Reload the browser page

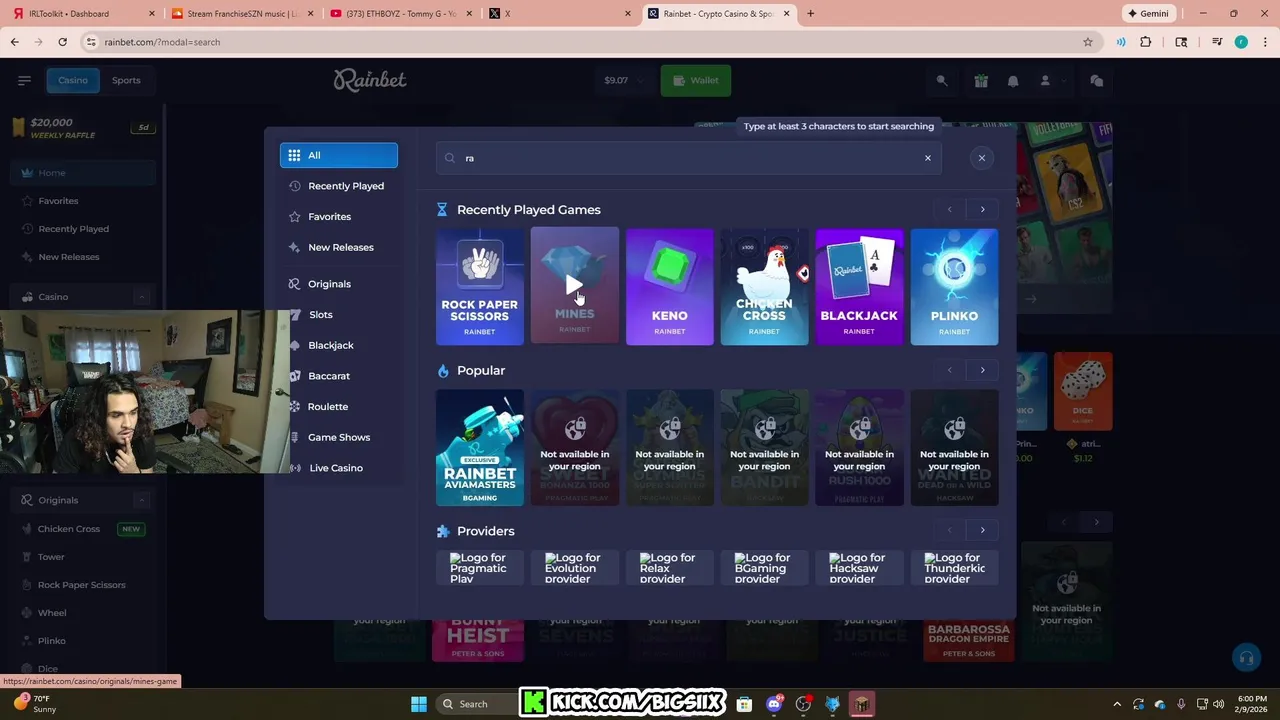pyautogui.click(x=62, y=42)
